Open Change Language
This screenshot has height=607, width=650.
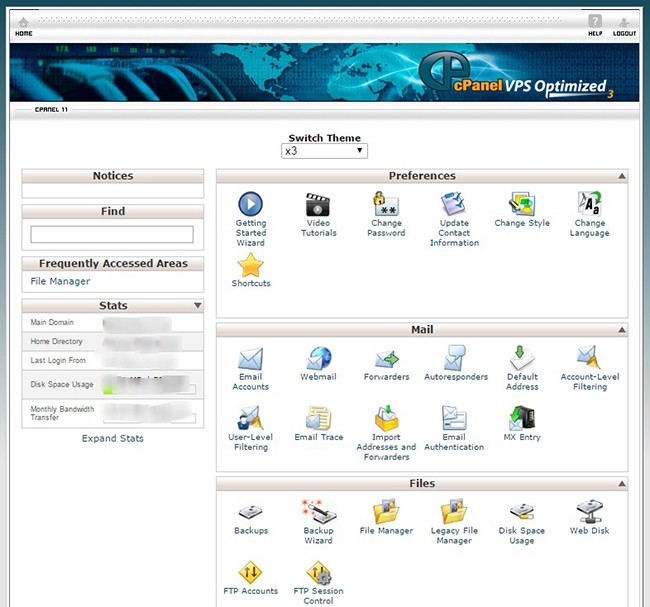click(x=589, y=214)
